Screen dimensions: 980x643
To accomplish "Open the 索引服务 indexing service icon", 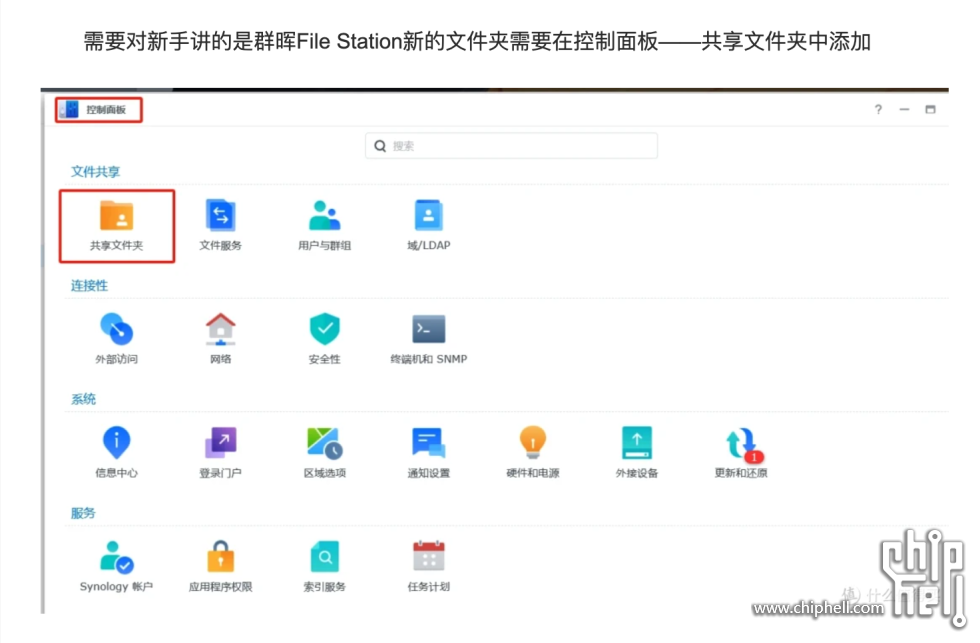I will click(x=324, y=556).
